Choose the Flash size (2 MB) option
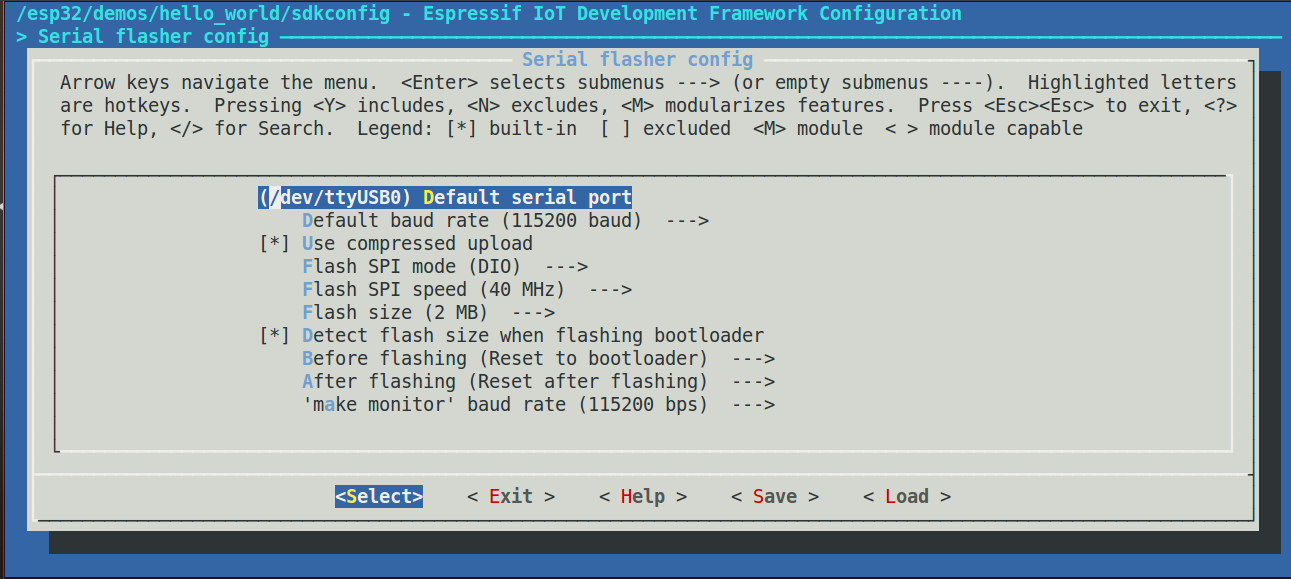This screenshot has height=579, width=1291. tap(394, 312)
